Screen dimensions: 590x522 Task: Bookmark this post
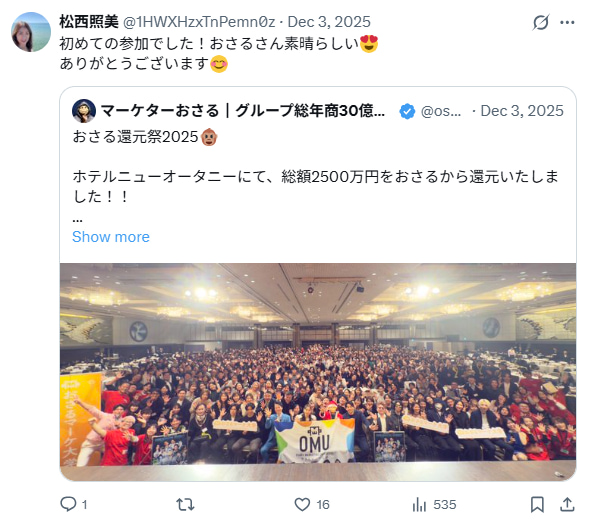[537, 504]
